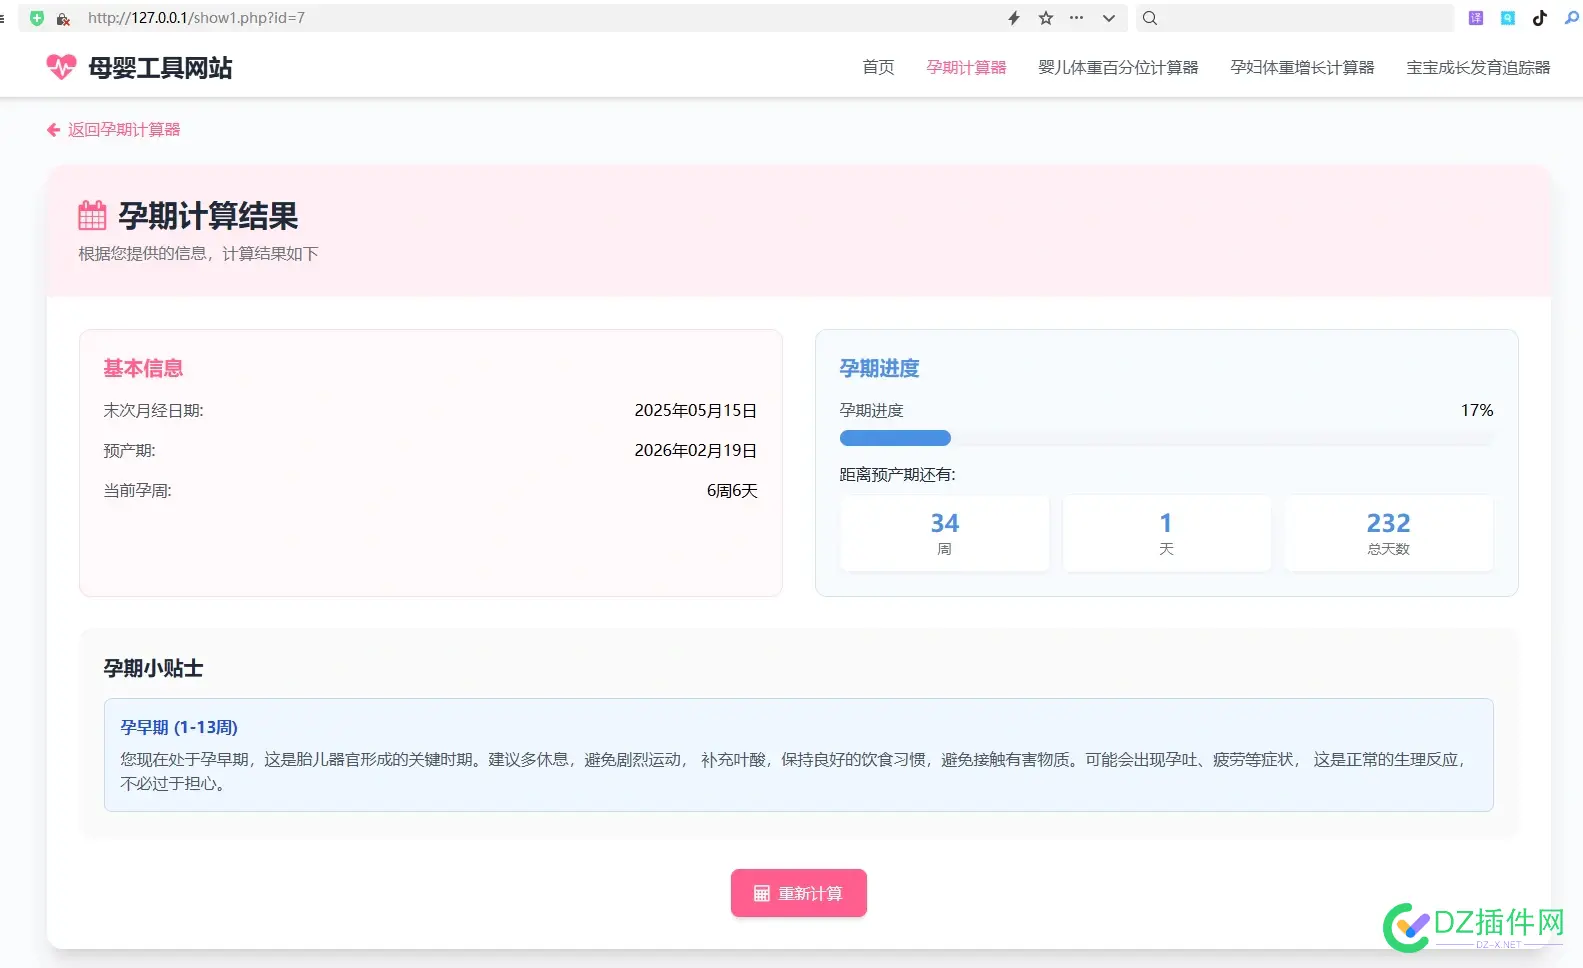Screen dimensions: 1583x968
Task: Go to 婴儿体重百分位计算器 page
Action: coord(1118,67)
